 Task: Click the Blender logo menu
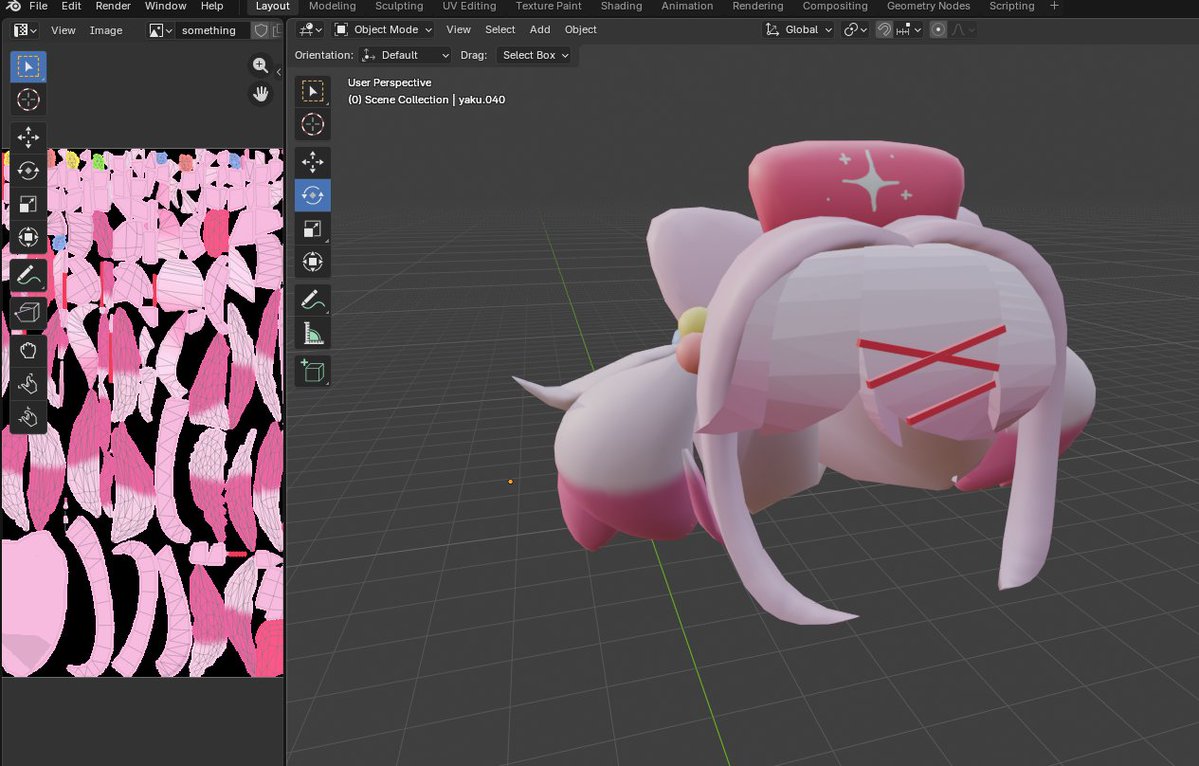pos(13,6)
